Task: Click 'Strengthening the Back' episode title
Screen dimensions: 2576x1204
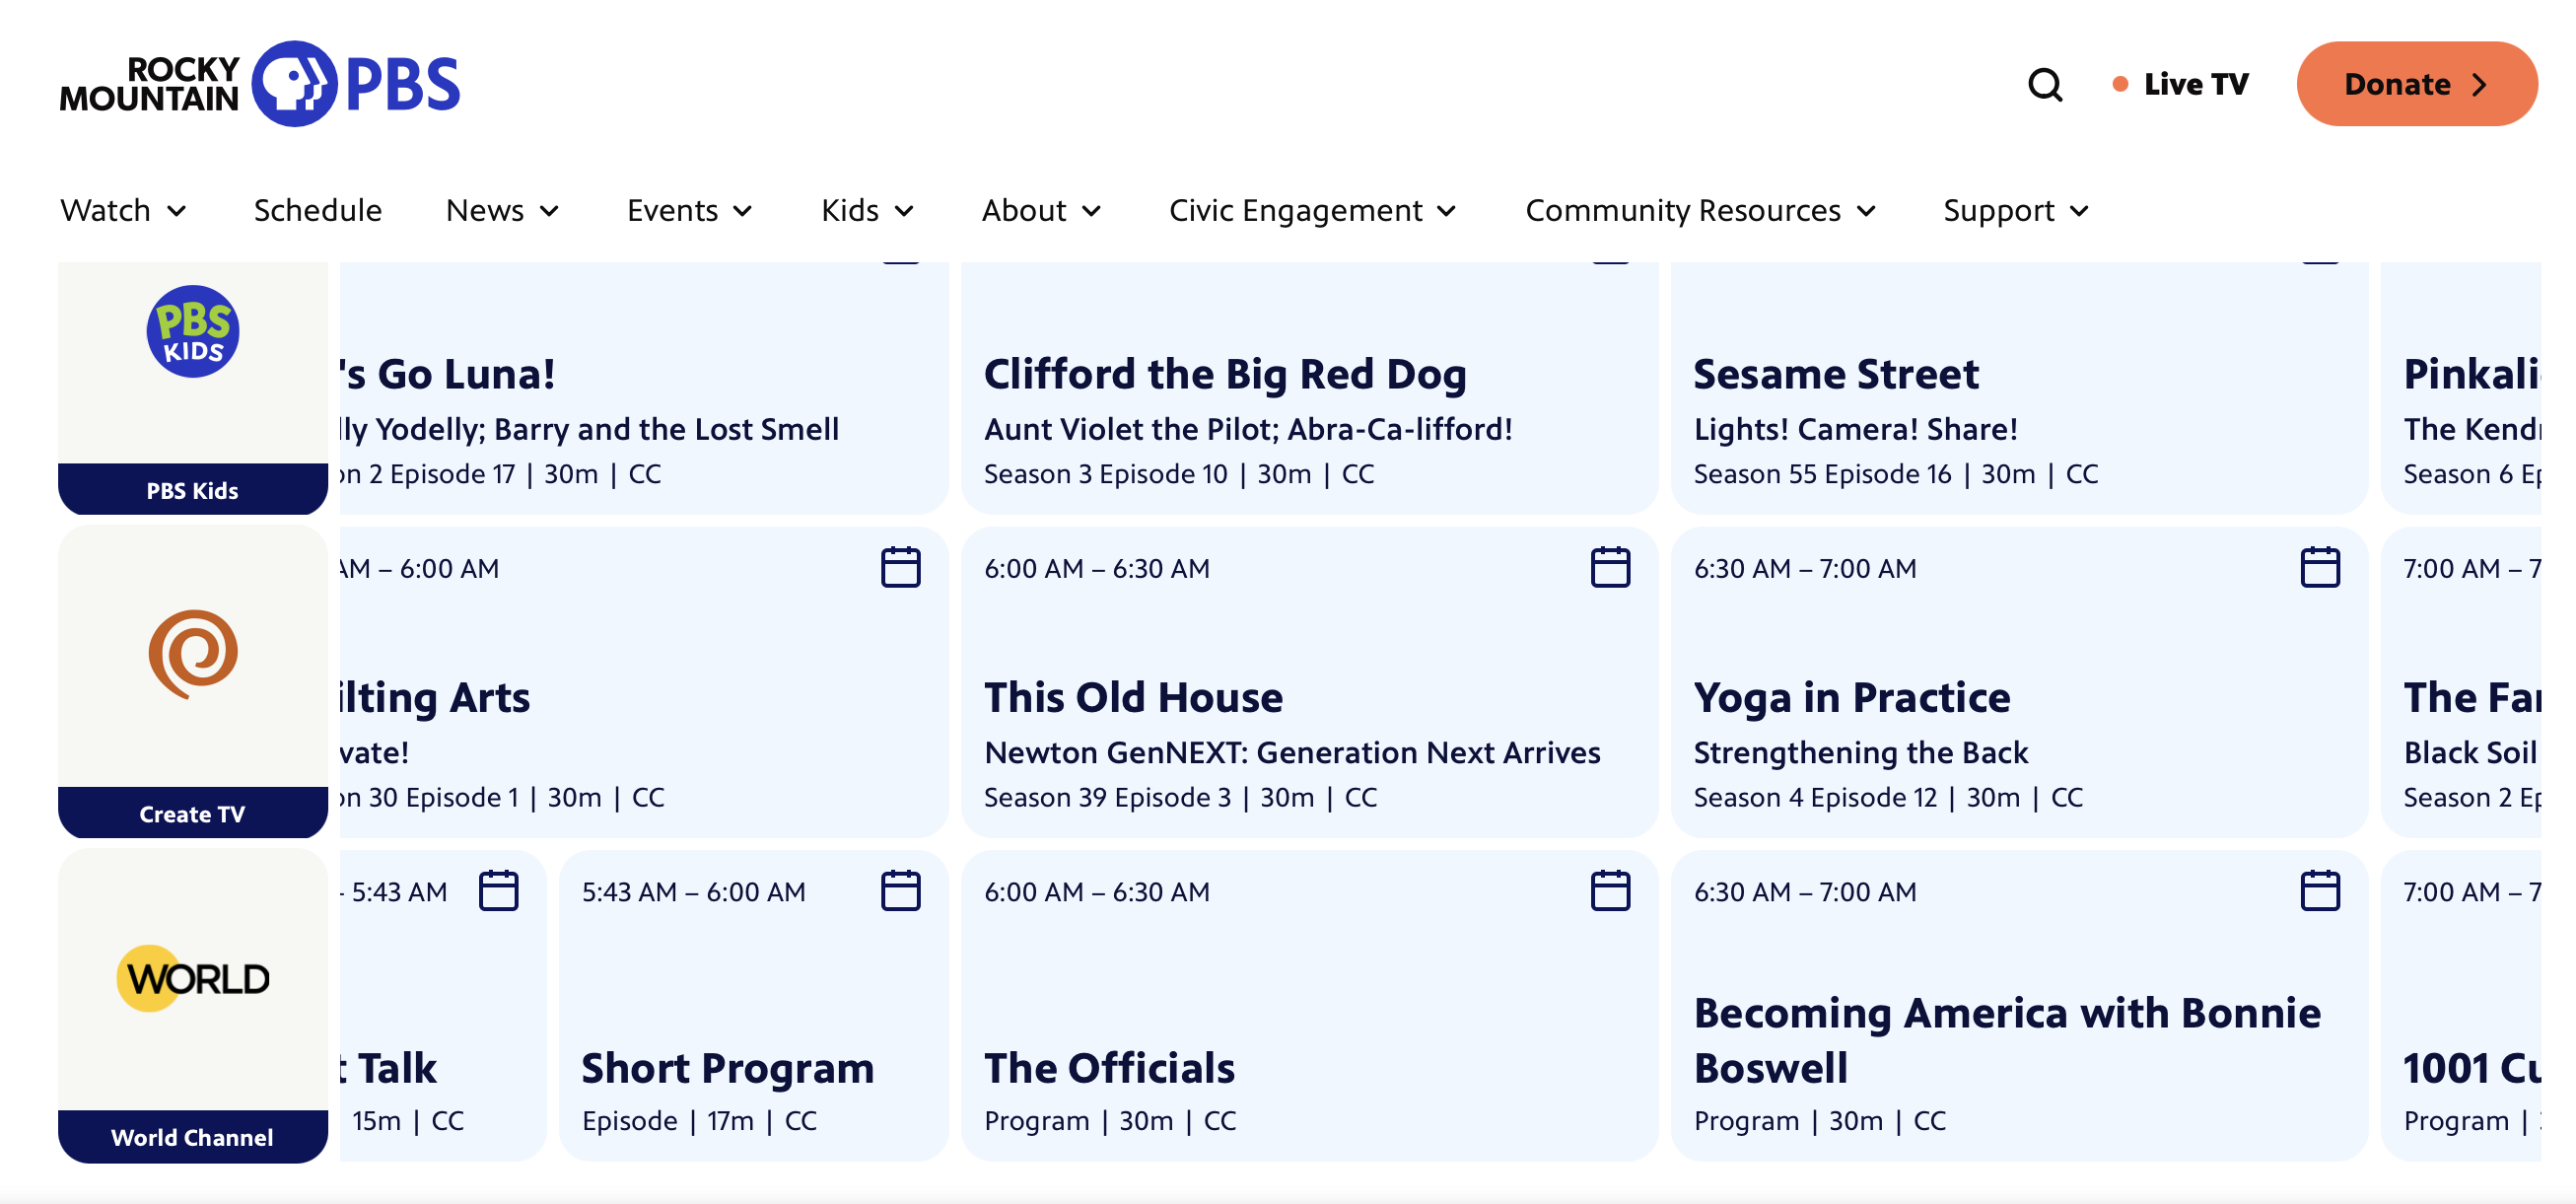Action: click(1860, 752)
